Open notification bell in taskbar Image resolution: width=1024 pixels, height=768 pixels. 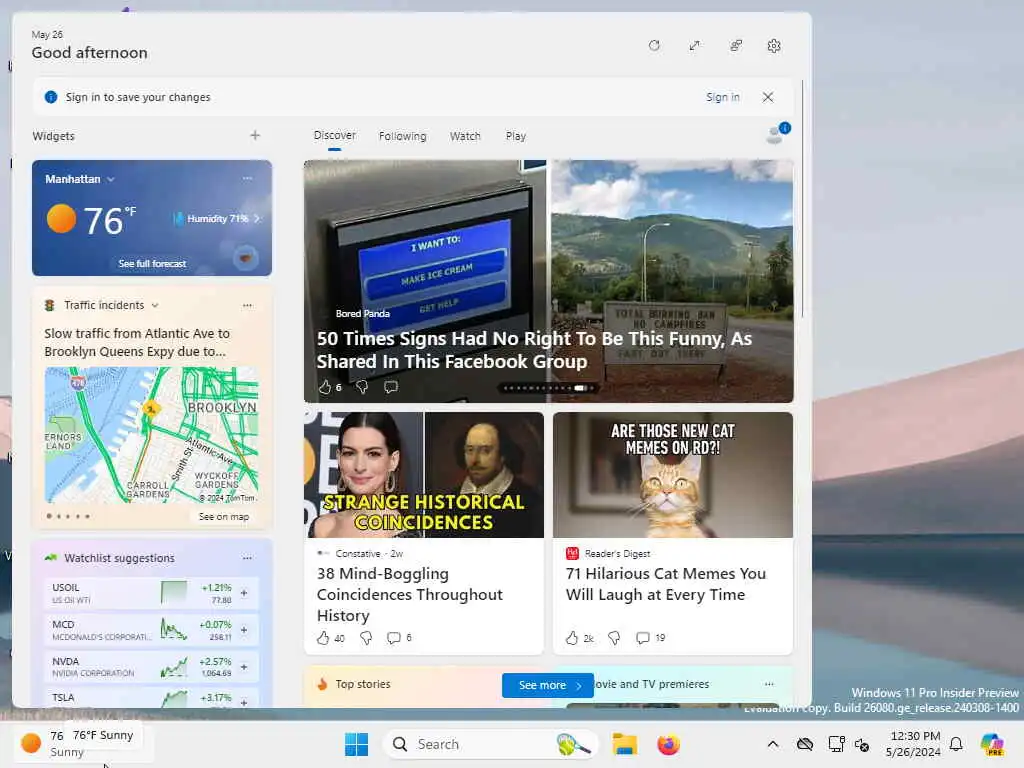(x=956, y=744)
